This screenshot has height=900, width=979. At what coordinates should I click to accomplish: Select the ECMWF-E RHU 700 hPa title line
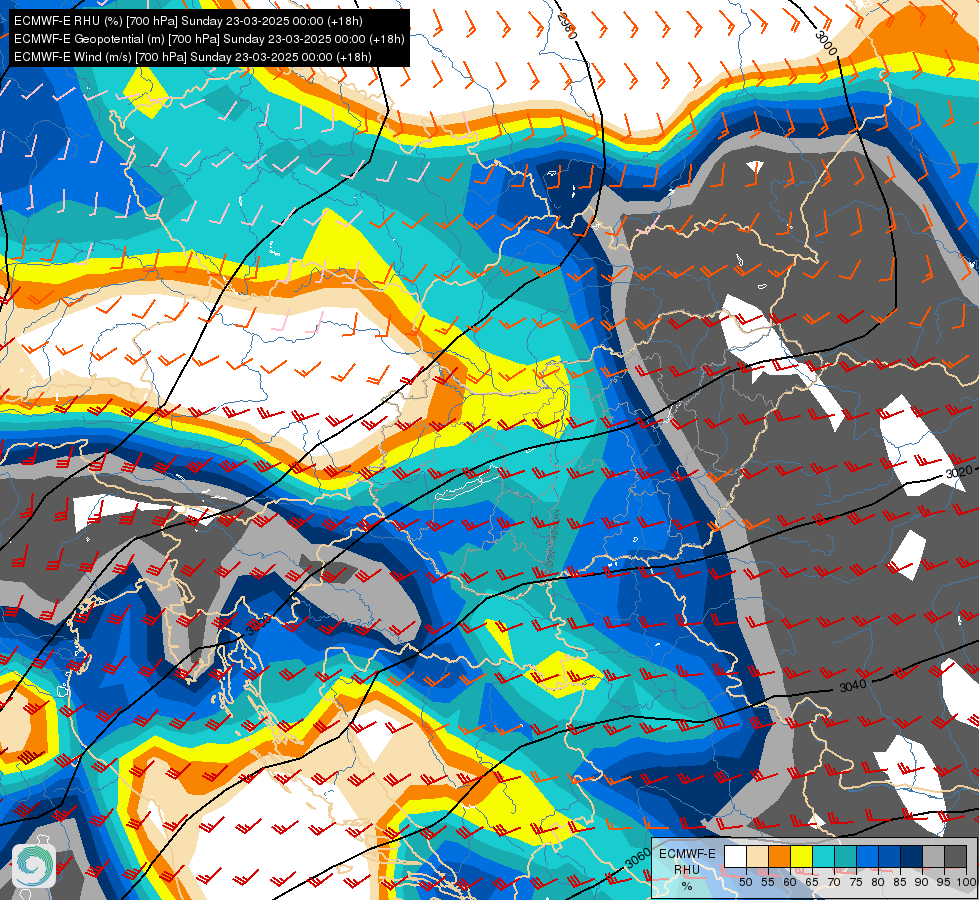coord(188,21)
